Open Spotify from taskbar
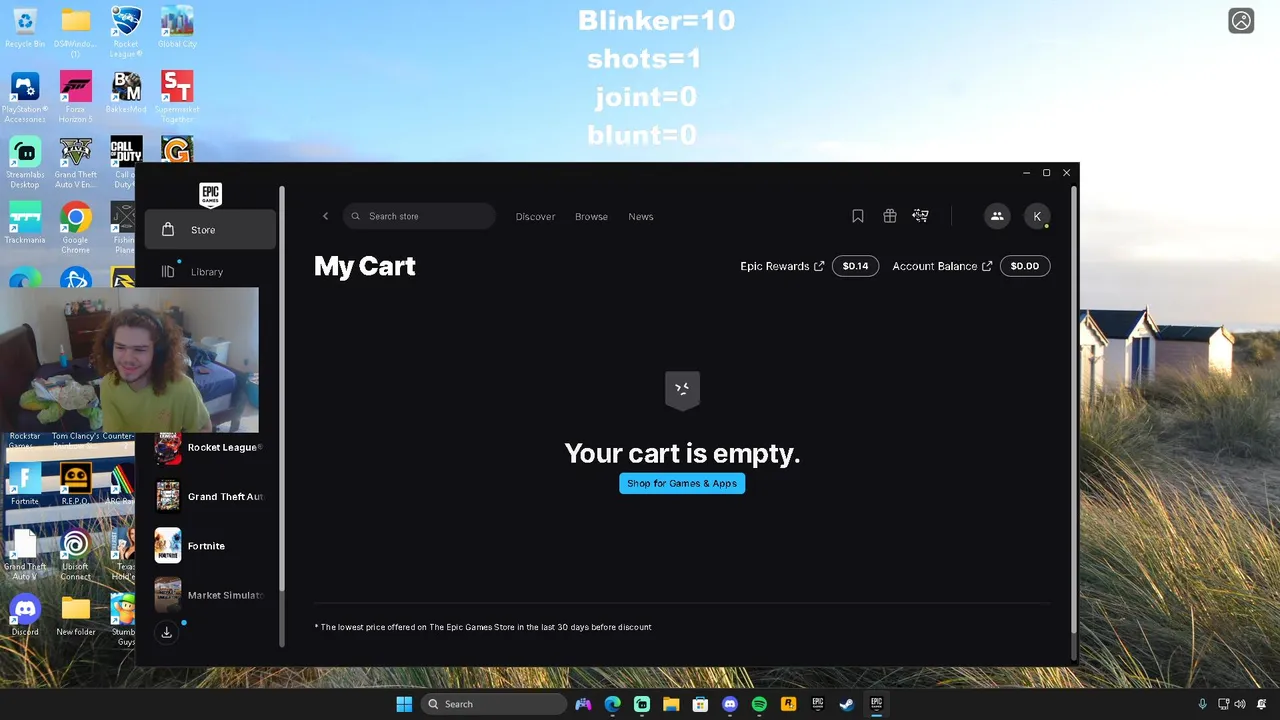 759,704
